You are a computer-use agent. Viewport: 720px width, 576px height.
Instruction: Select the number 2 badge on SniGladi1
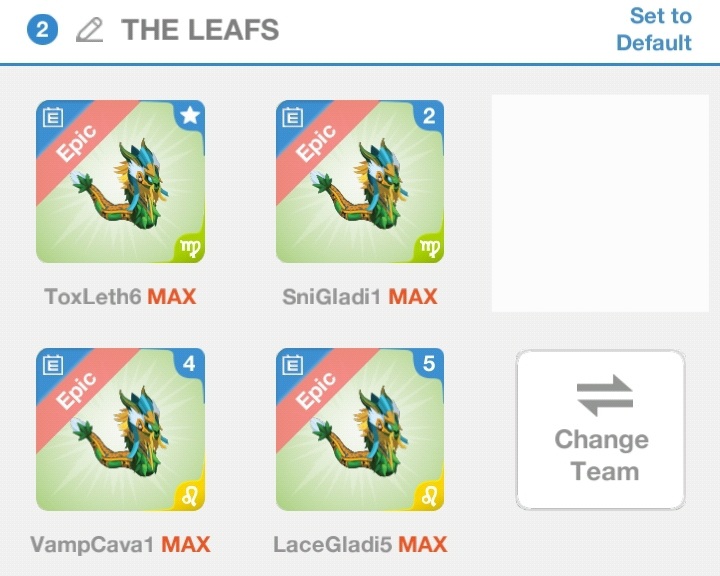tap(429, 116)
